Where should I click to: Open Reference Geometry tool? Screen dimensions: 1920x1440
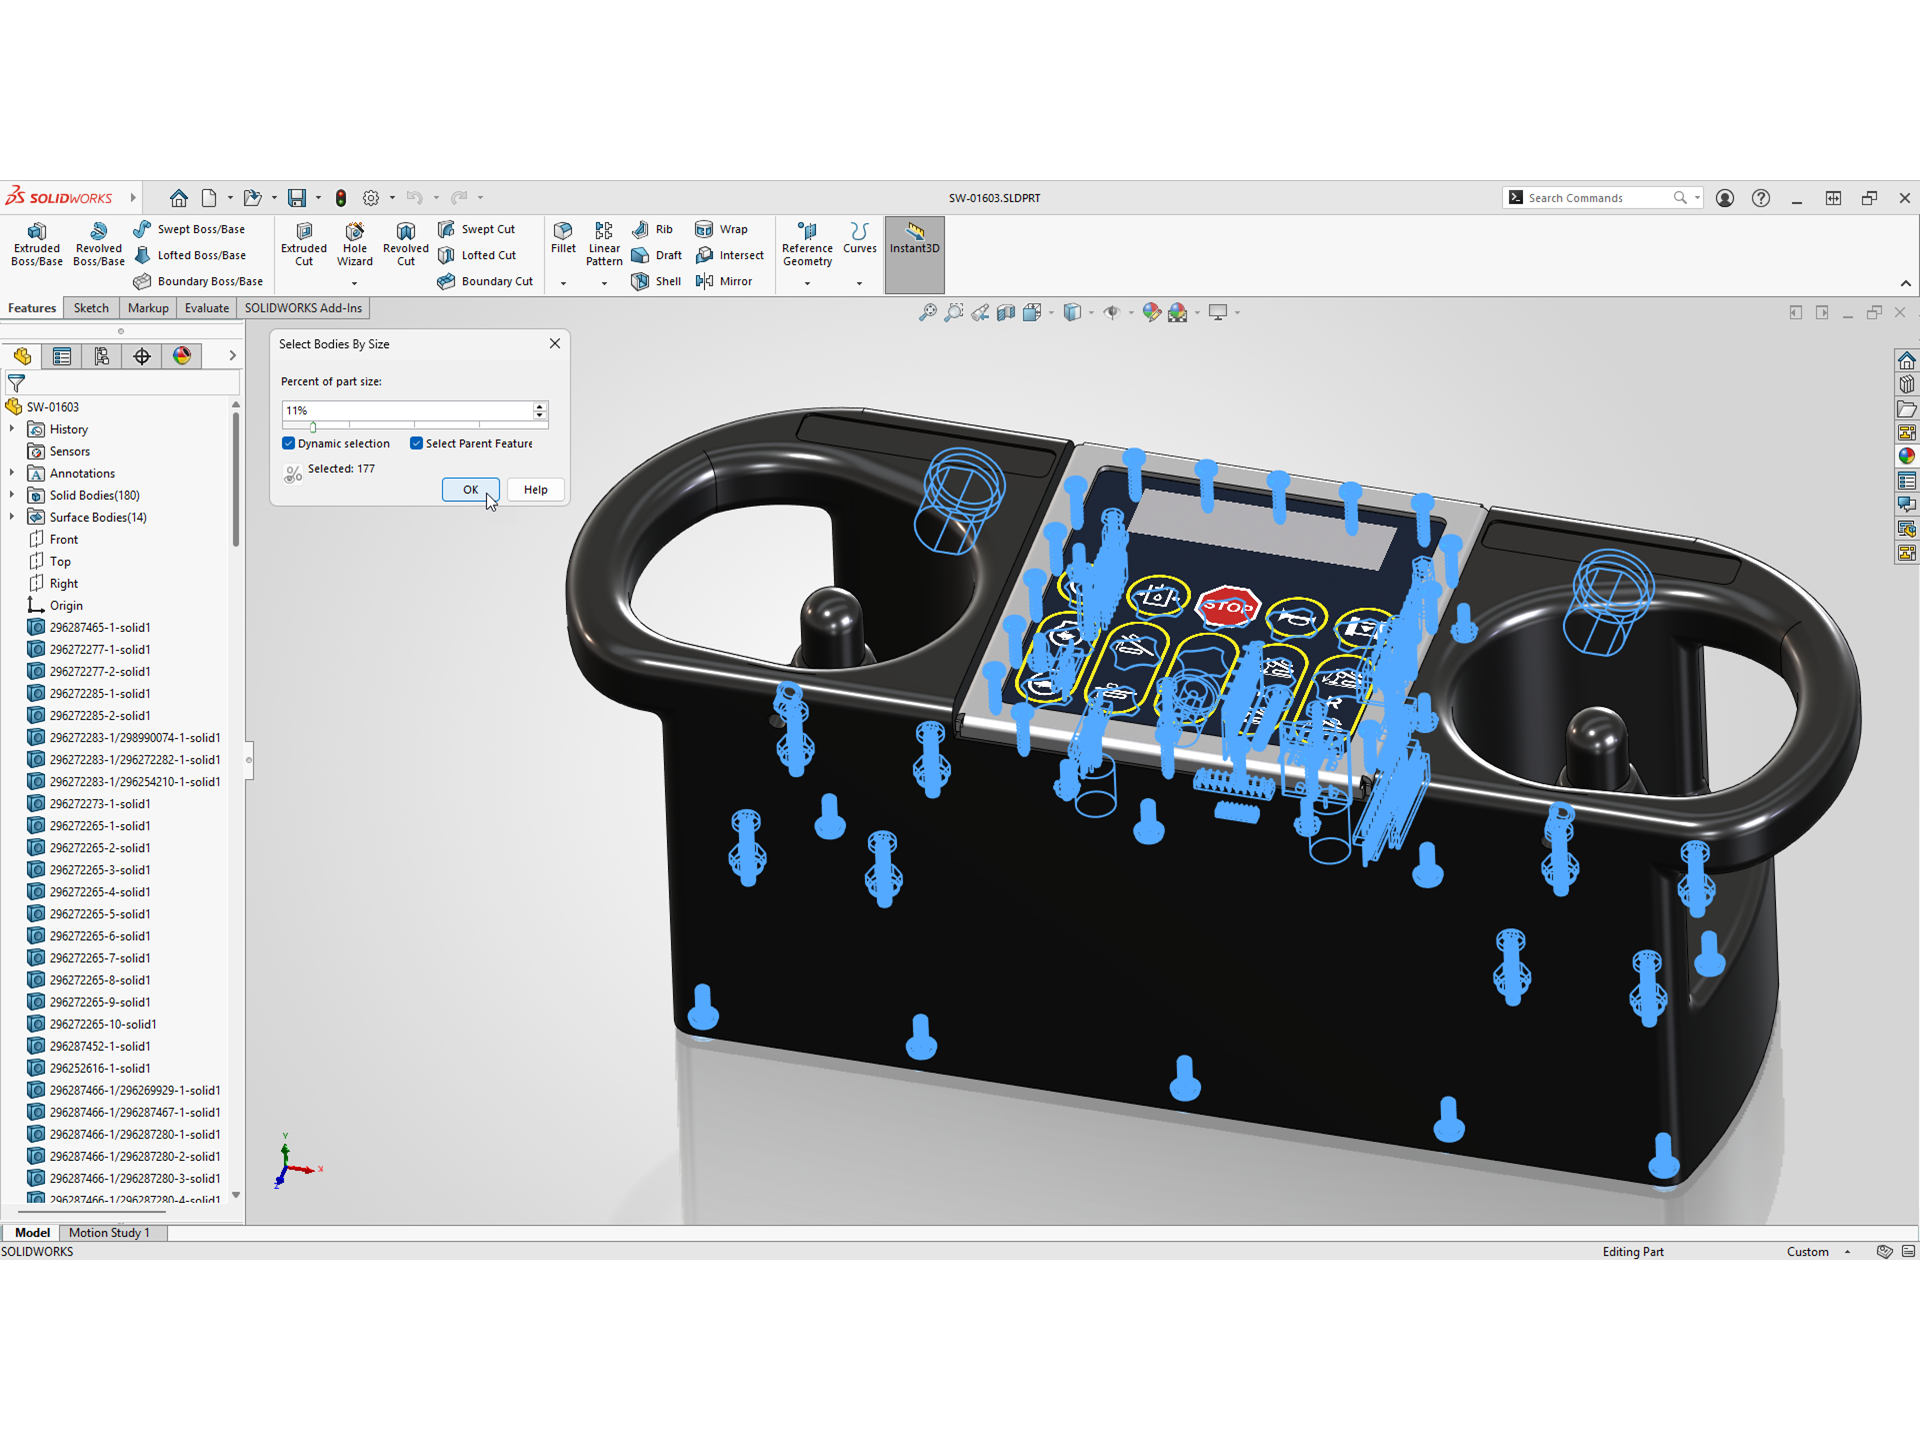click(x=807, y=244)
